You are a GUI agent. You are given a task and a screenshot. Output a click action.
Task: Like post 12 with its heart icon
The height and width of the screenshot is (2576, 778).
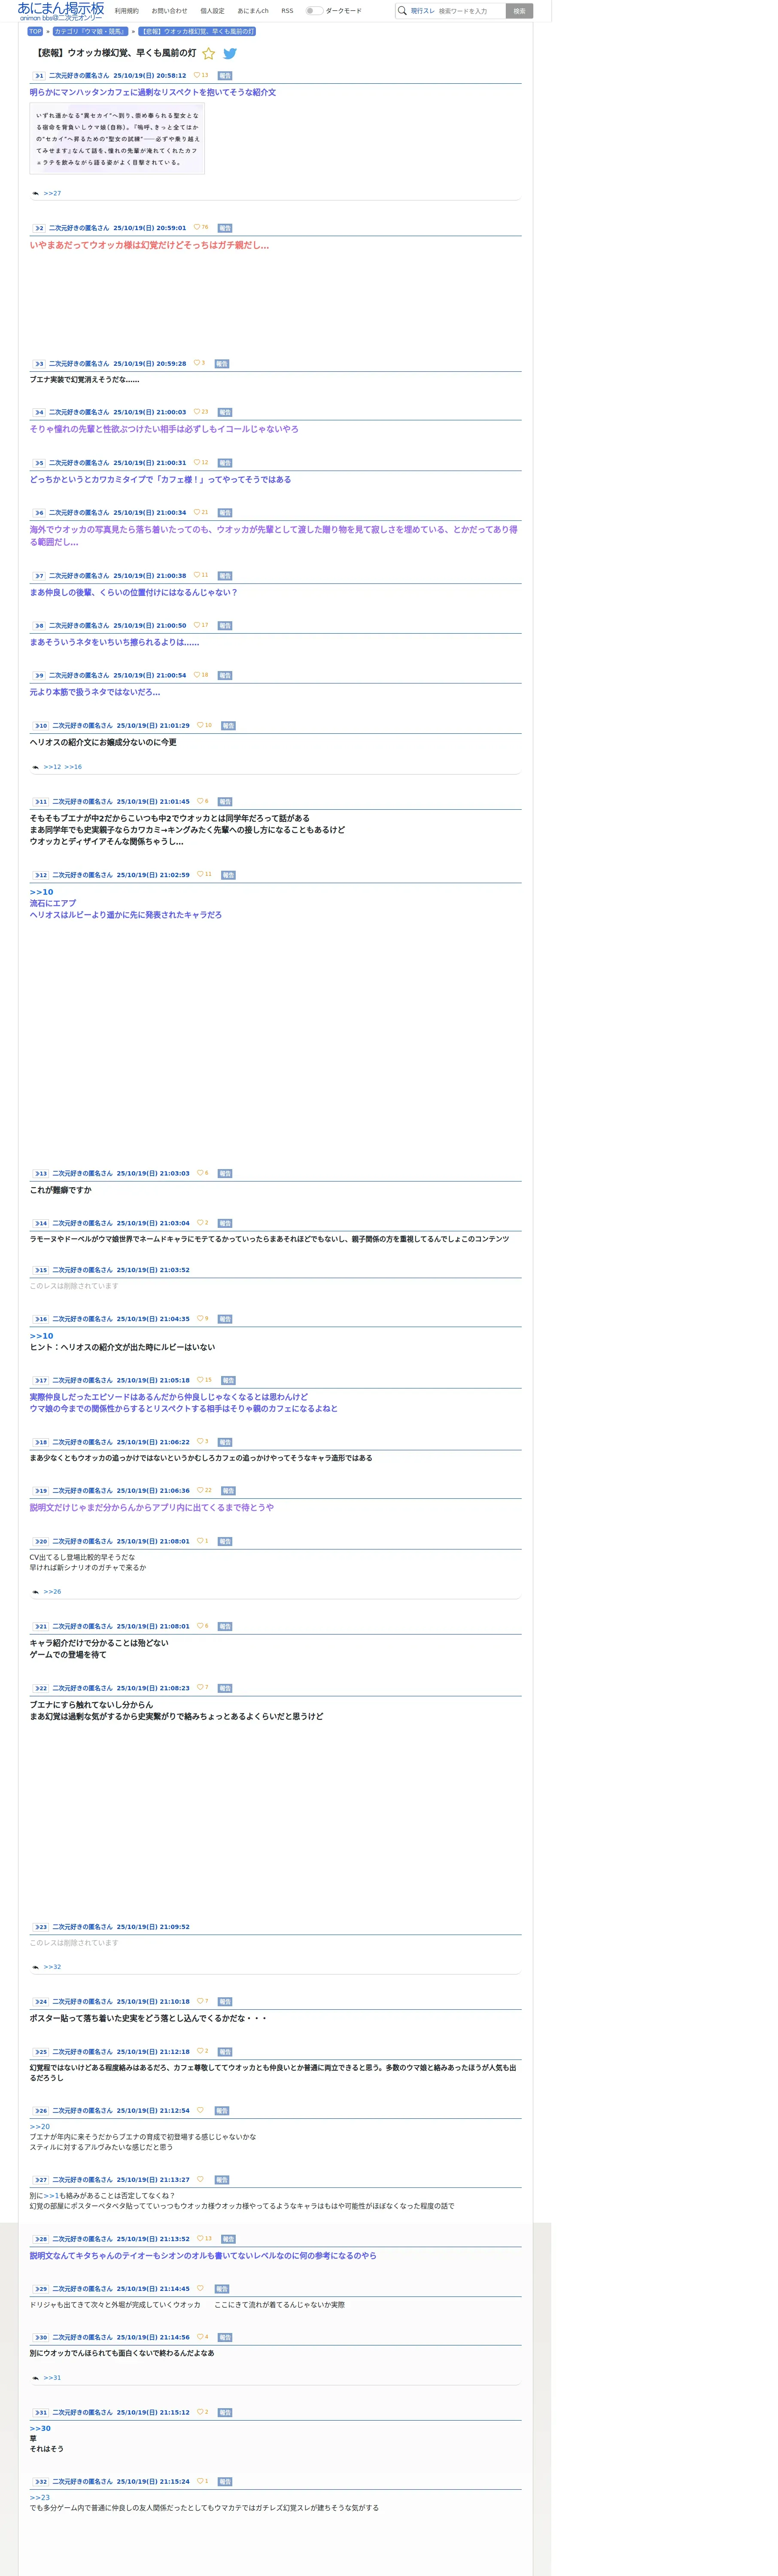click(x=200, y=874)
